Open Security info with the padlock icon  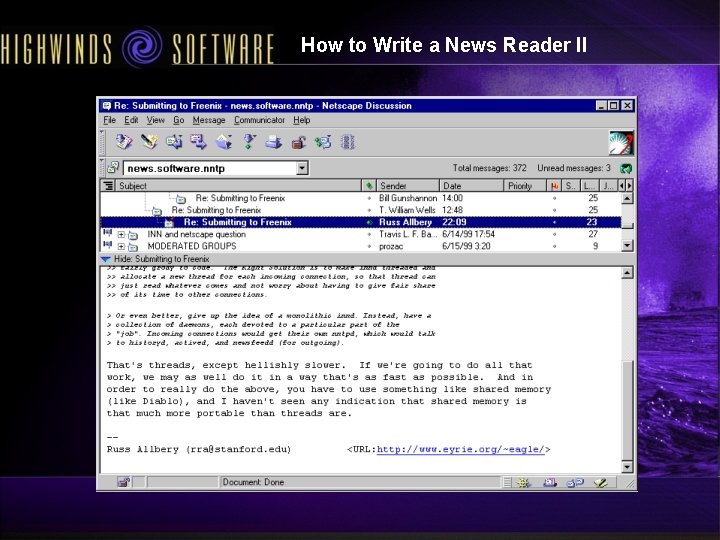298,142
